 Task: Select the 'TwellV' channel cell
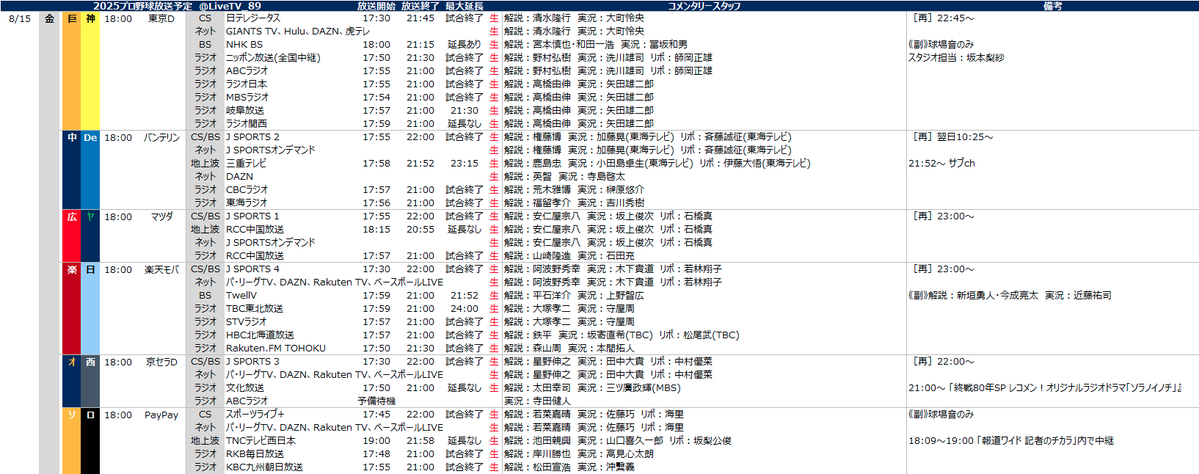(x=240, y=295)
